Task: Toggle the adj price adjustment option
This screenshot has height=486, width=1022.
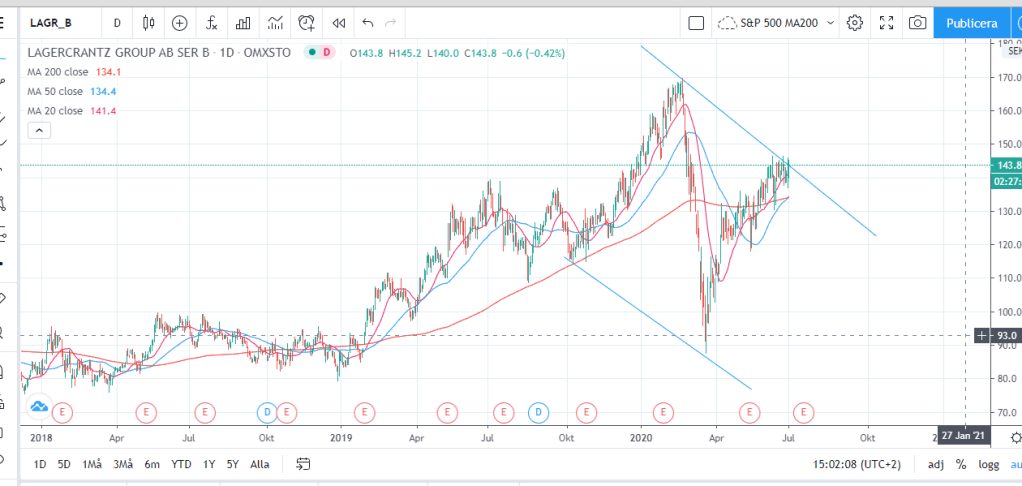Action: coord(935,464)
